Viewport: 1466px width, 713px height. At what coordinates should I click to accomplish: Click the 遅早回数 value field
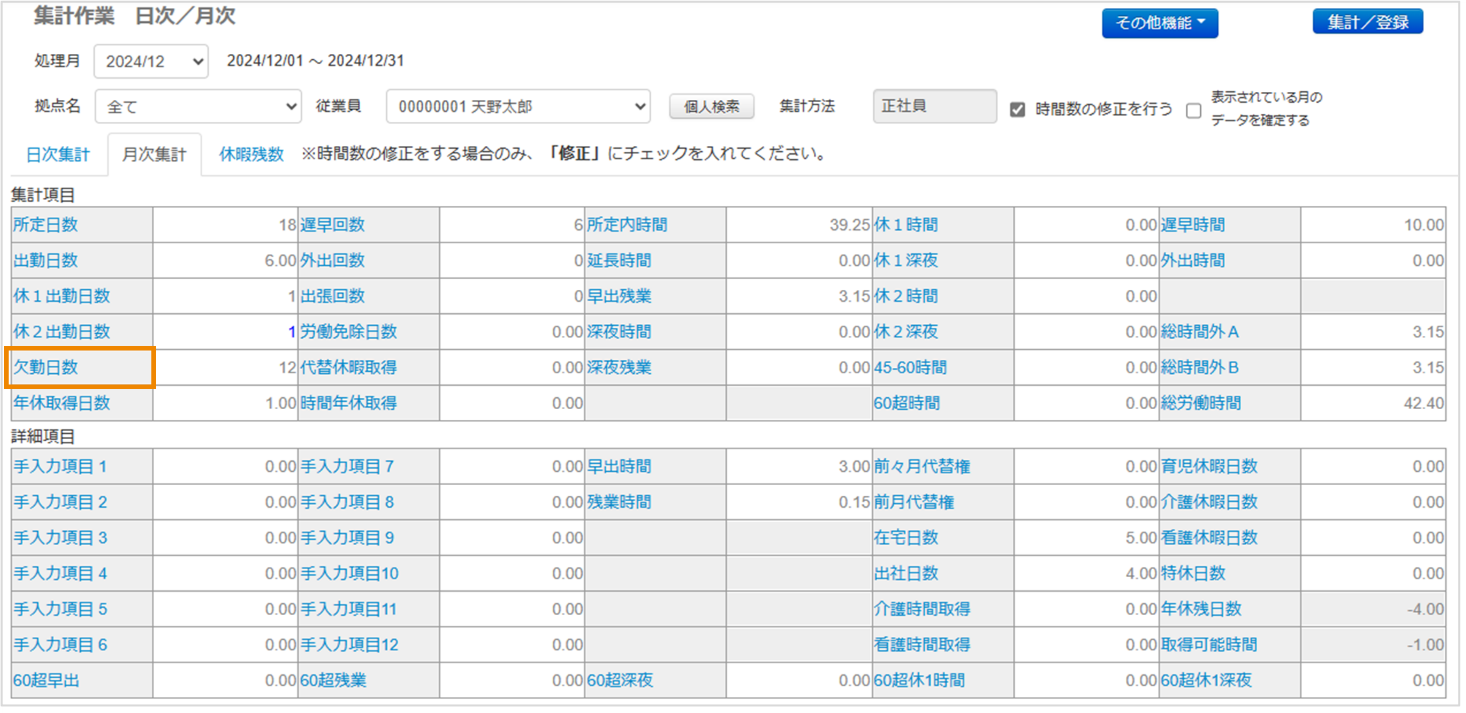pyautogui.click(x=512, y=225)
